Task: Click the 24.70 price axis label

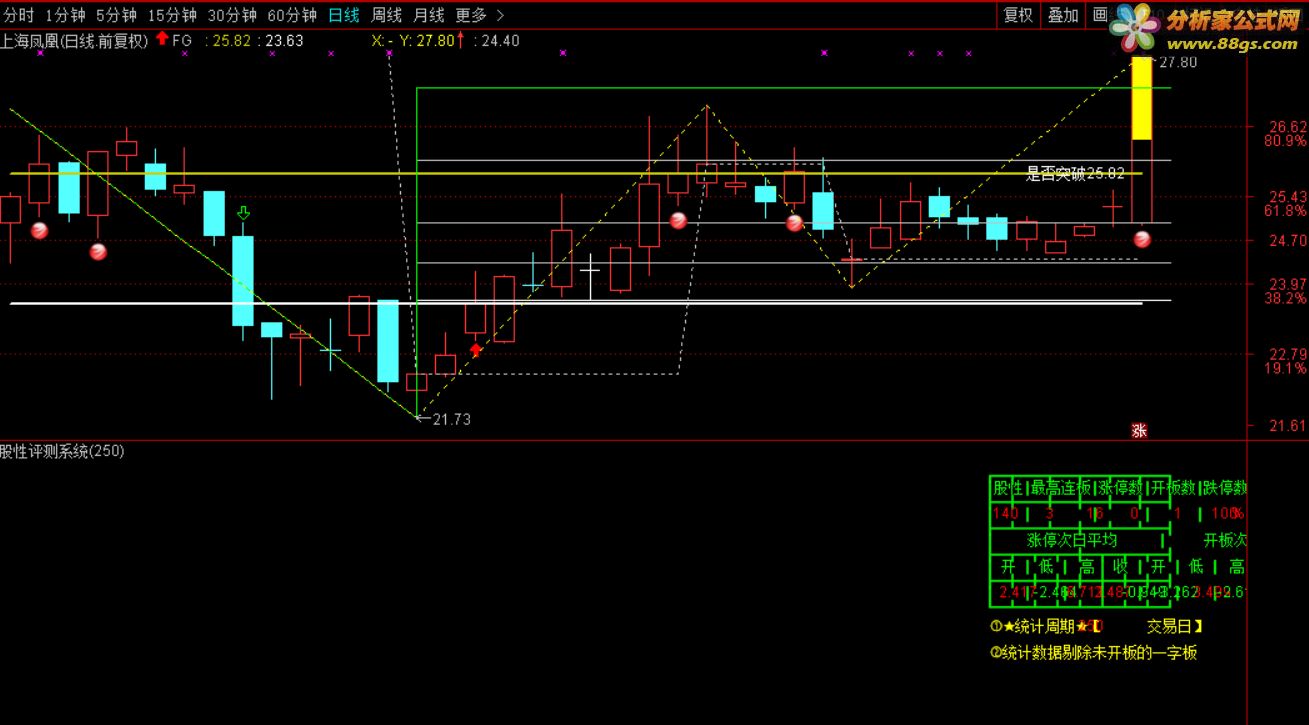Action: [1287, 240]
